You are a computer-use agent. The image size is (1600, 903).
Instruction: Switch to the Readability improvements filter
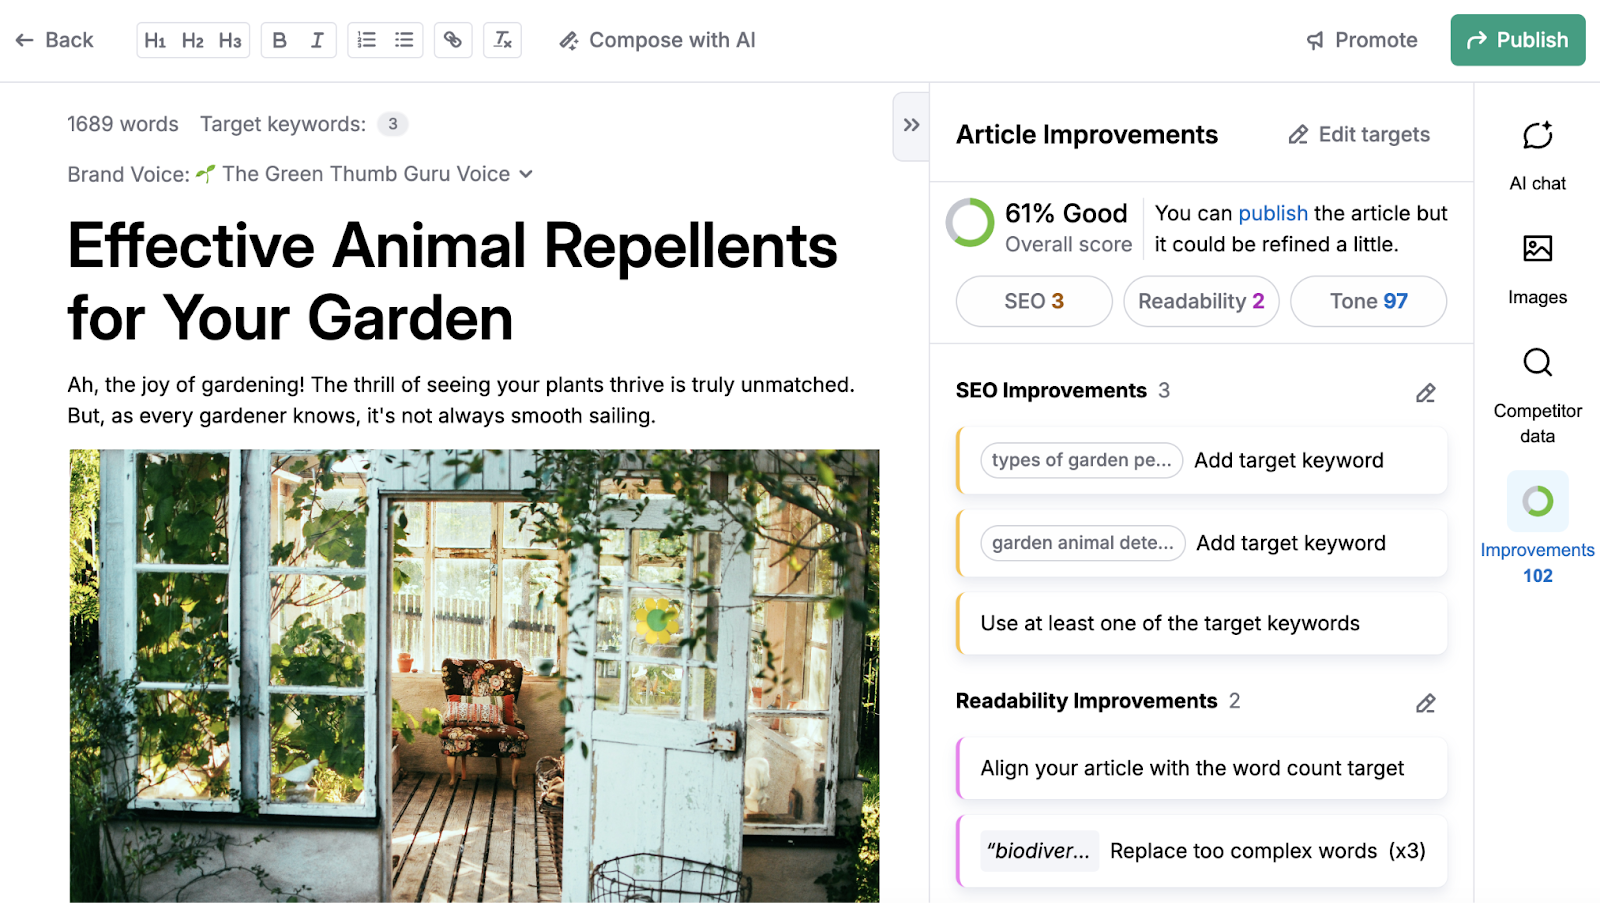coord(1201,301)
